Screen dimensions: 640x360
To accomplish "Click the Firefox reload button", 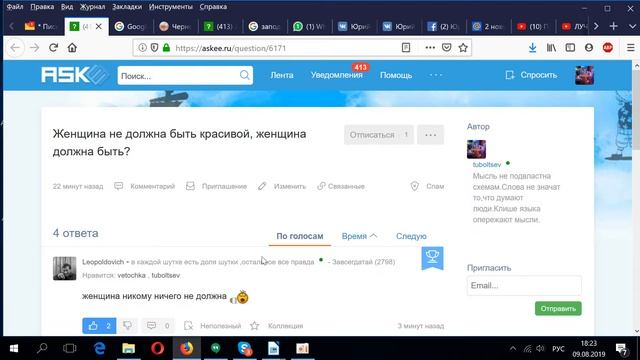I will coord(53,48).
